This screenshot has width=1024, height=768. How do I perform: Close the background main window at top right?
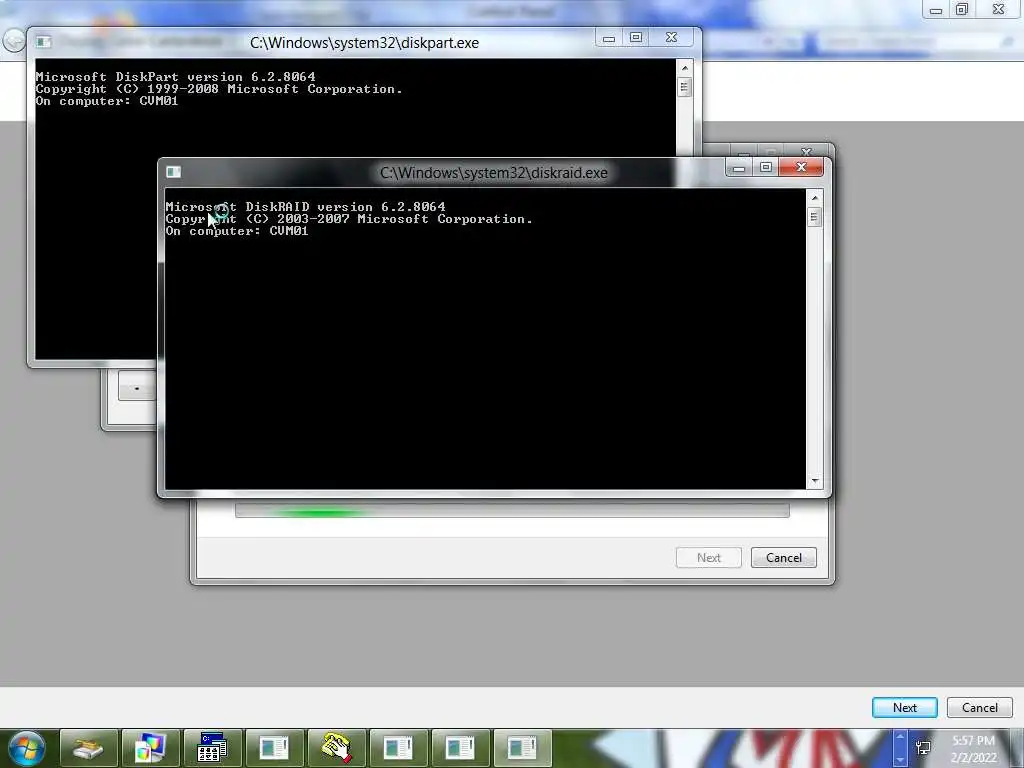[998, 10]
